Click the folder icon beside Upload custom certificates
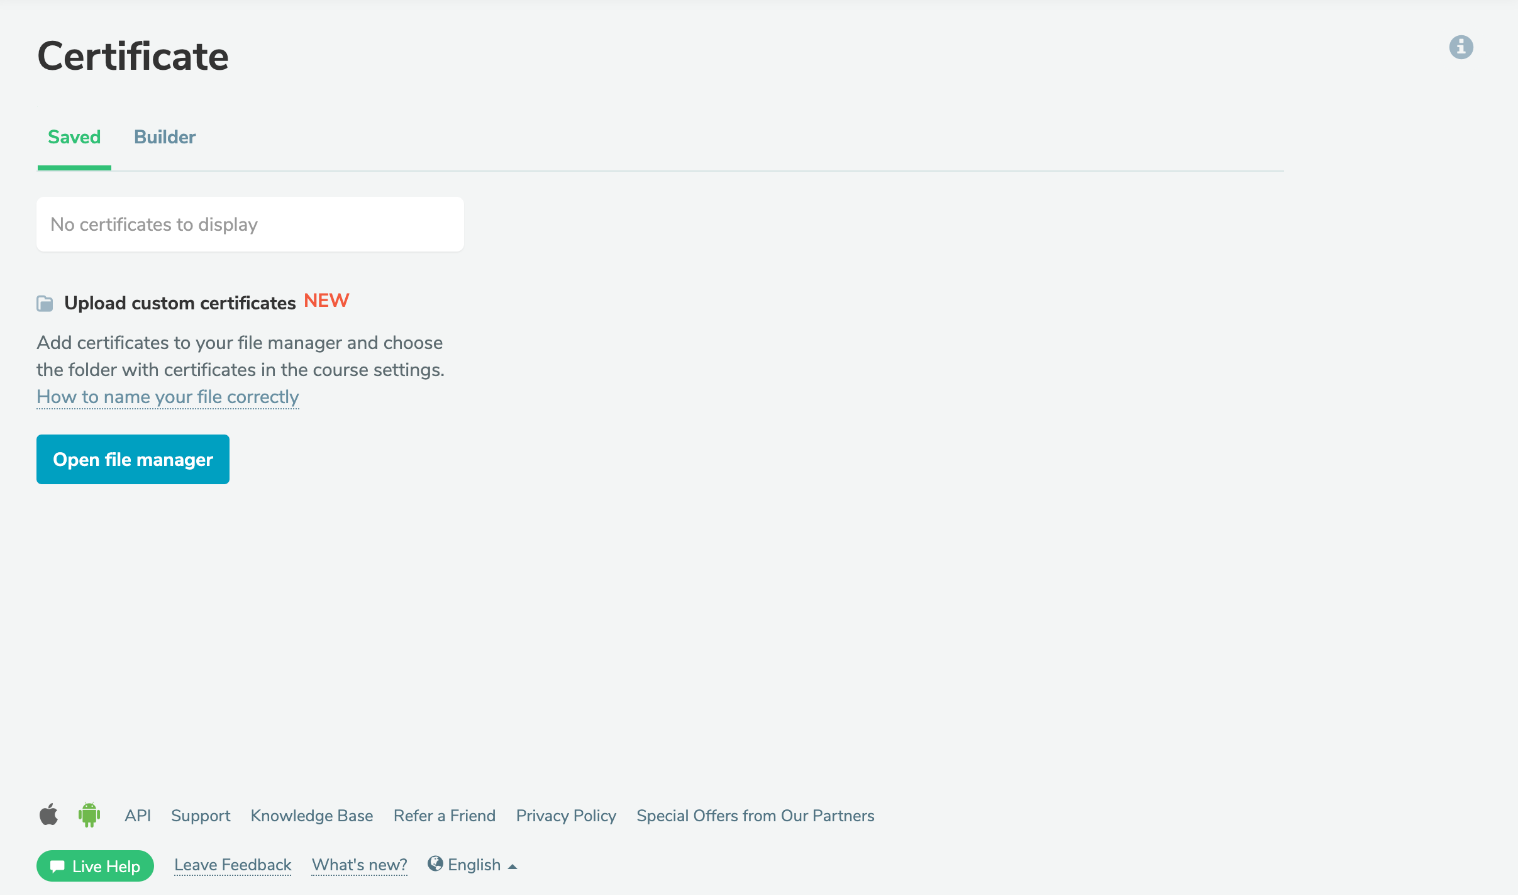Image resolution: width=1518 pixels, height=895 pixels. 45,302
